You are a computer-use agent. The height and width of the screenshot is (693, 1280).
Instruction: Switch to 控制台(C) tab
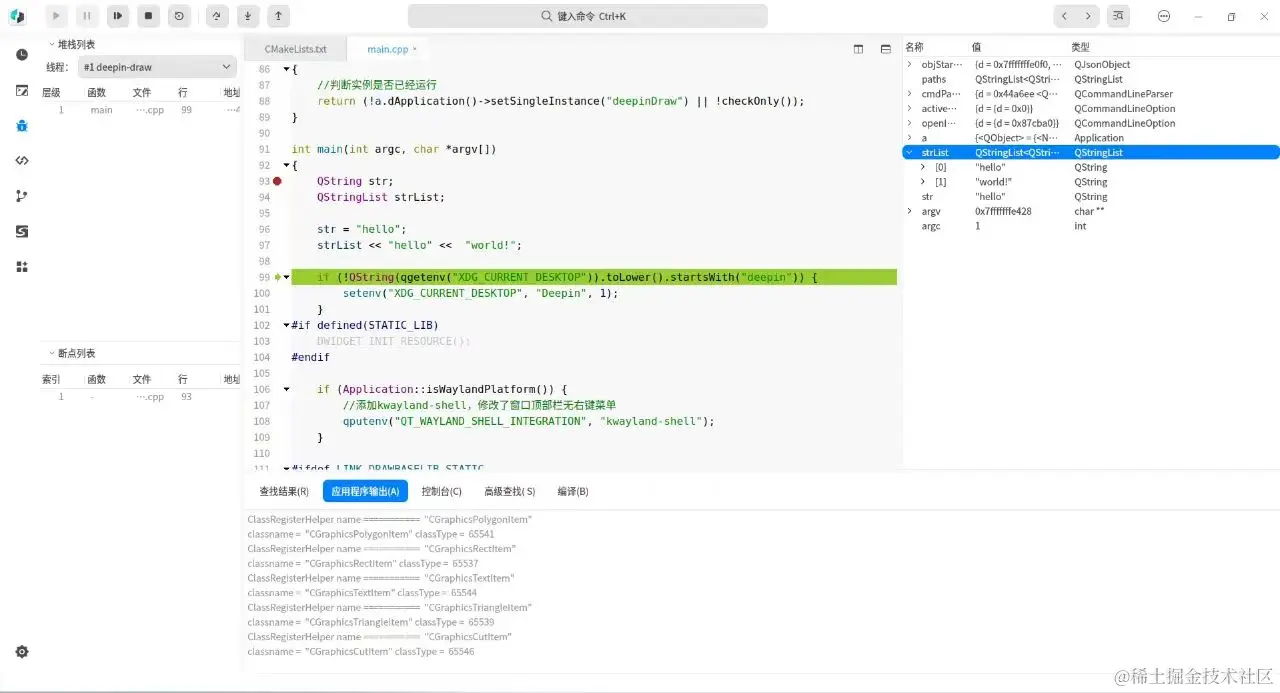(442, 491)
